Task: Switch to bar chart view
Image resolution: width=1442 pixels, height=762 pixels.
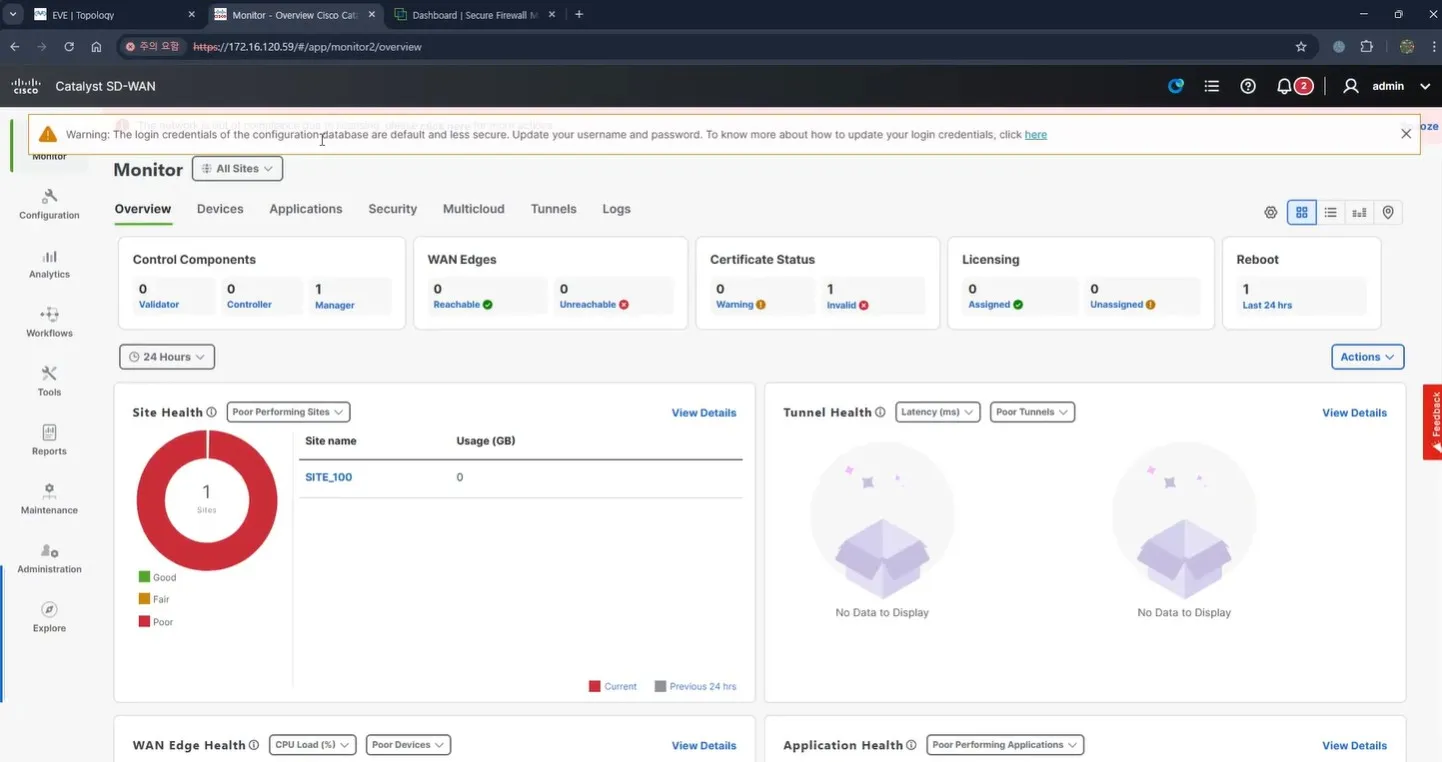Action: [1360, 212]
